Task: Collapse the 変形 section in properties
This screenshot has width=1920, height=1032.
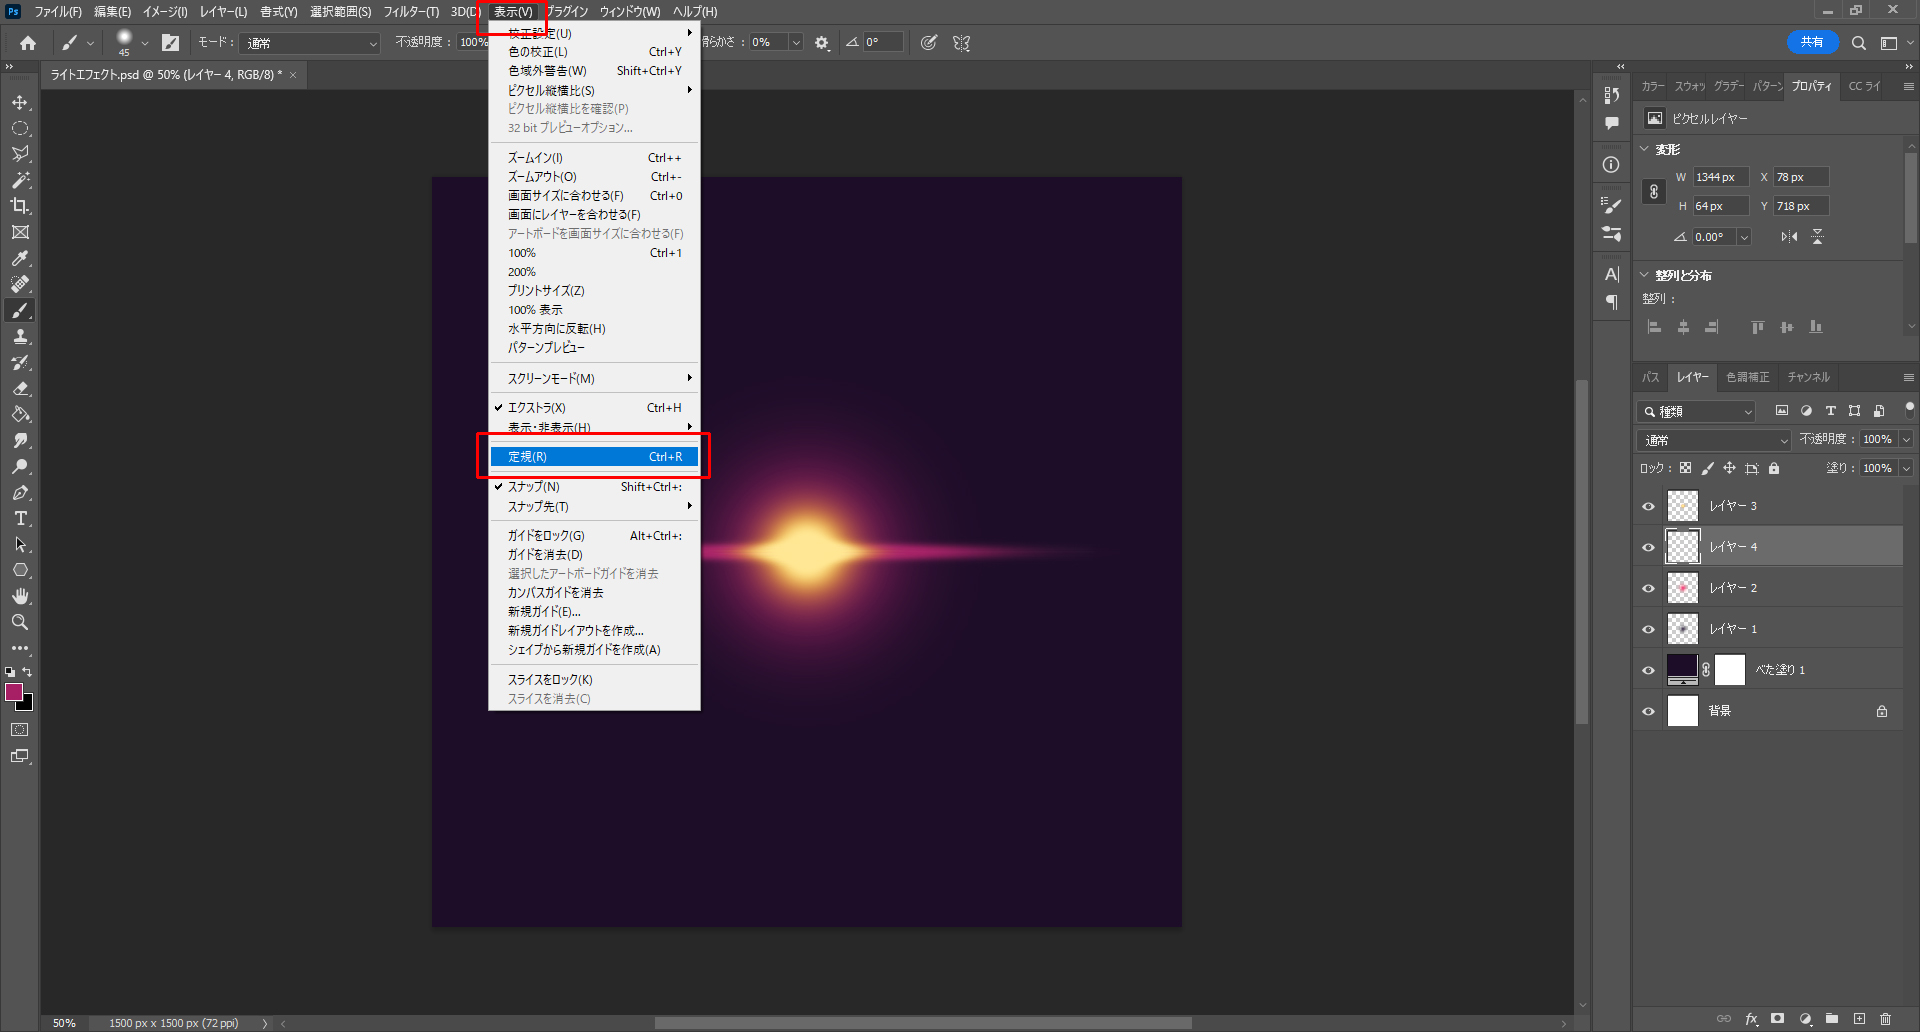Action: coord(1645,149)
